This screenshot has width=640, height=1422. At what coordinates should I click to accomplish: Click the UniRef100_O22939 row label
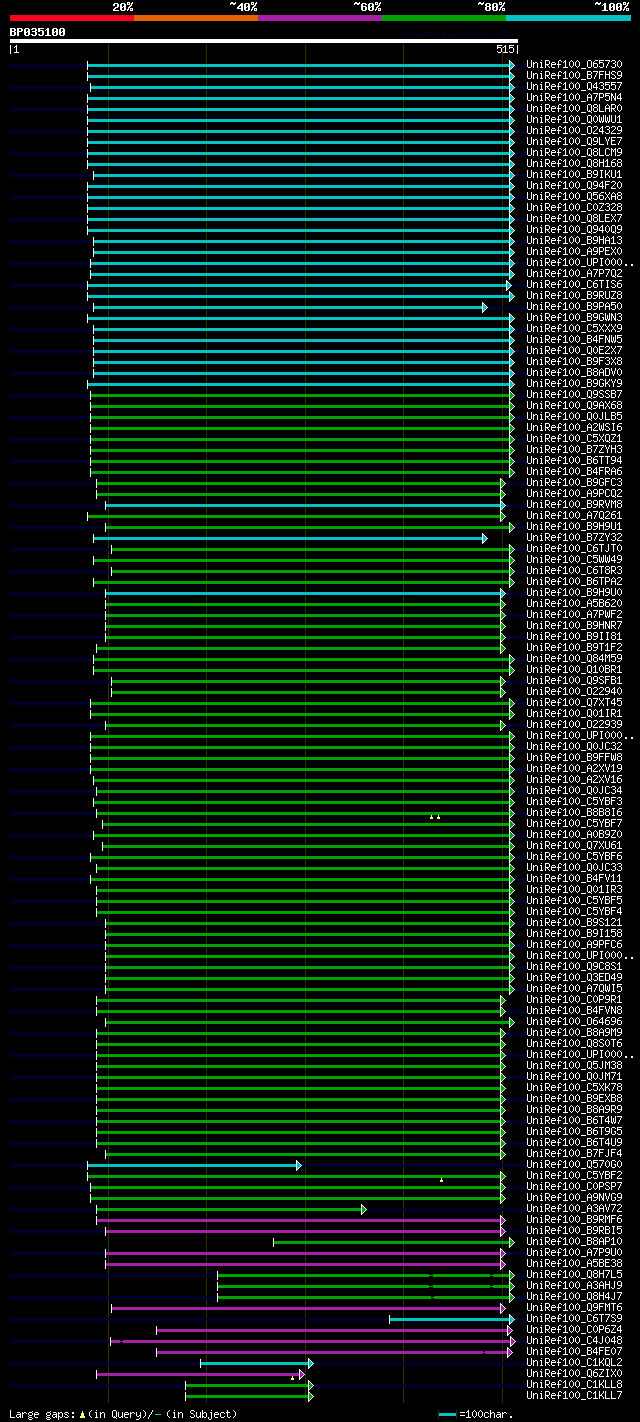point(574,725)
